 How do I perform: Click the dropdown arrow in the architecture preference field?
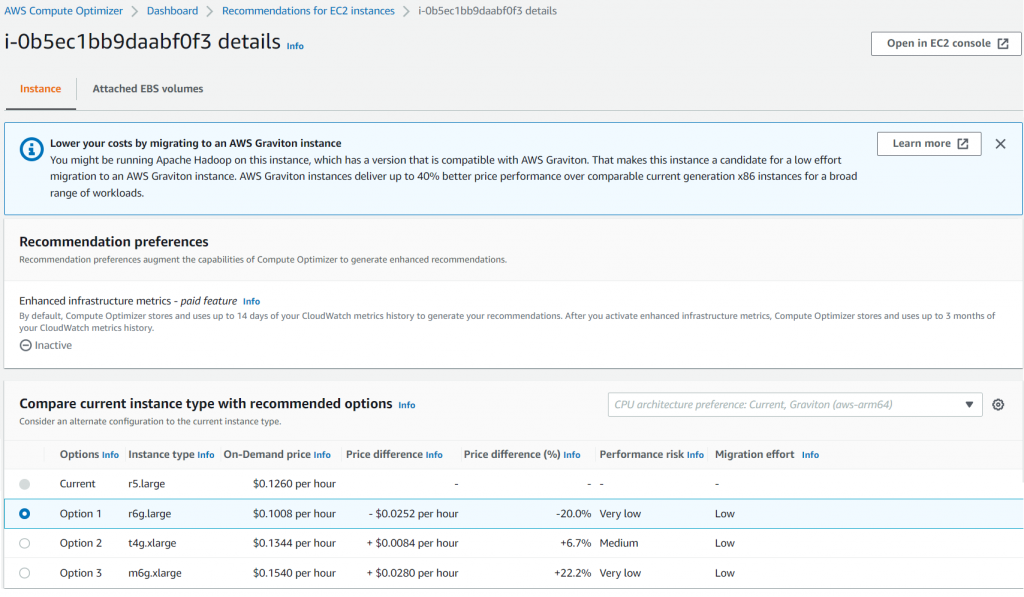[969, 404]
